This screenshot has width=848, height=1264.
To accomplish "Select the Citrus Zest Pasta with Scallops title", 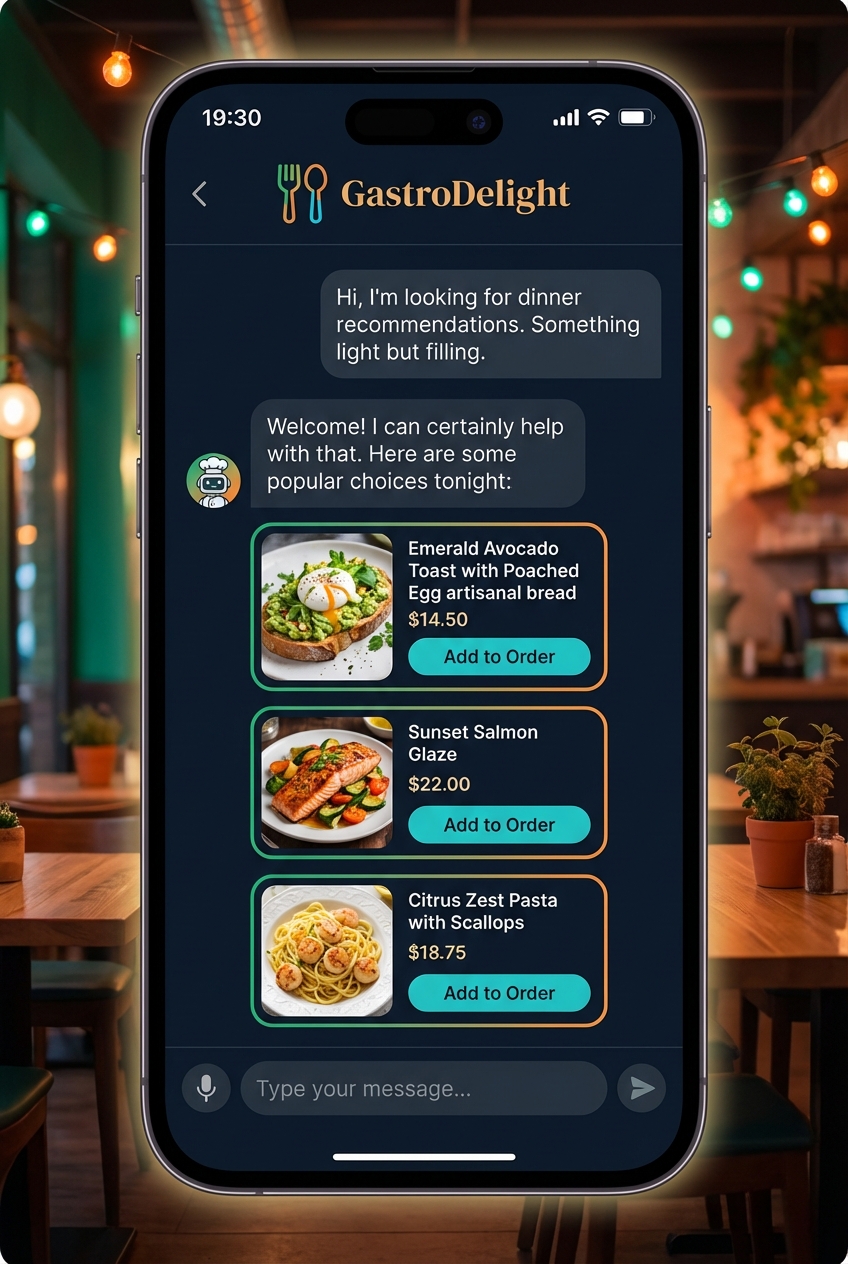I will [x=483, y=911].
